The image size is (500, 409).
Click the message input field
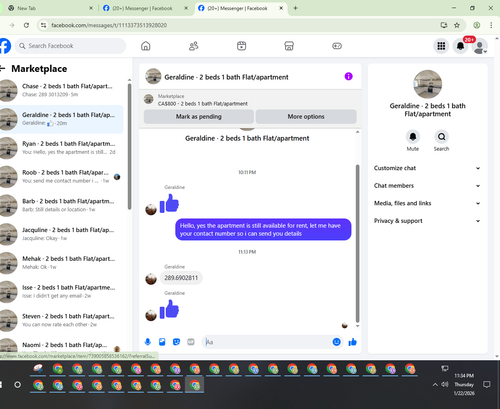[x=267, y=342]
